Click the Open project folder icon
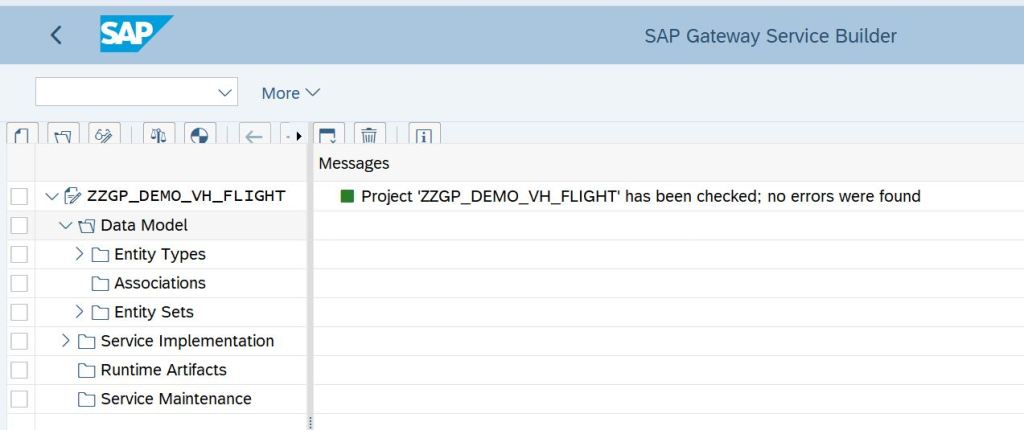 point(64,135)
